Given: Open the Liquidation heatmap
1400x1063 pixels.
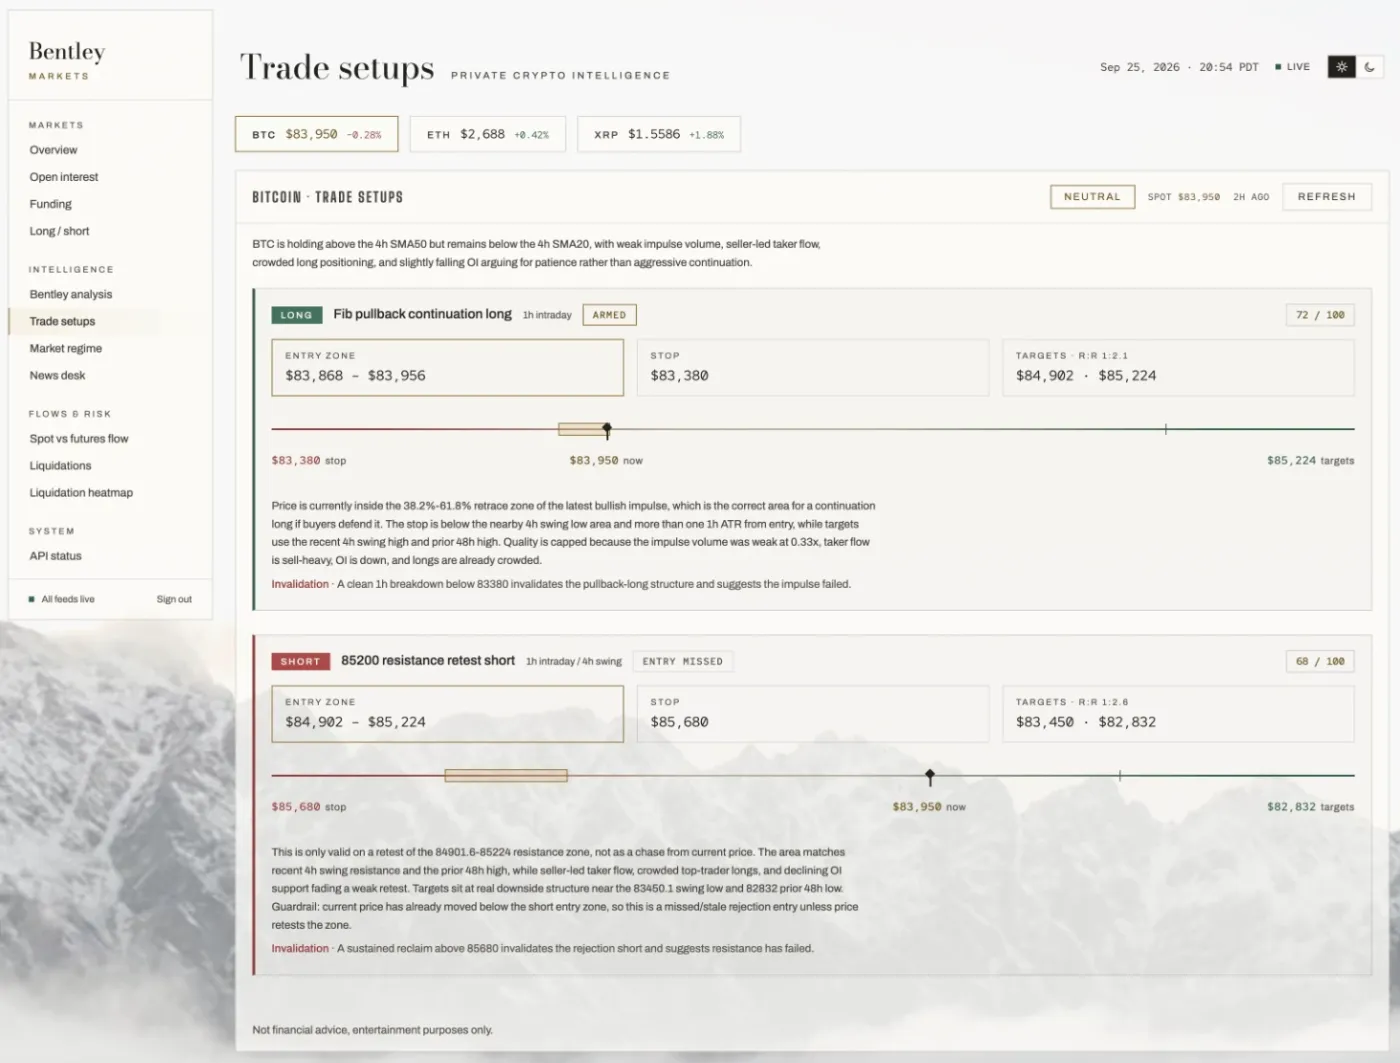Looking at the screenshot, I should tap(81, 492).
